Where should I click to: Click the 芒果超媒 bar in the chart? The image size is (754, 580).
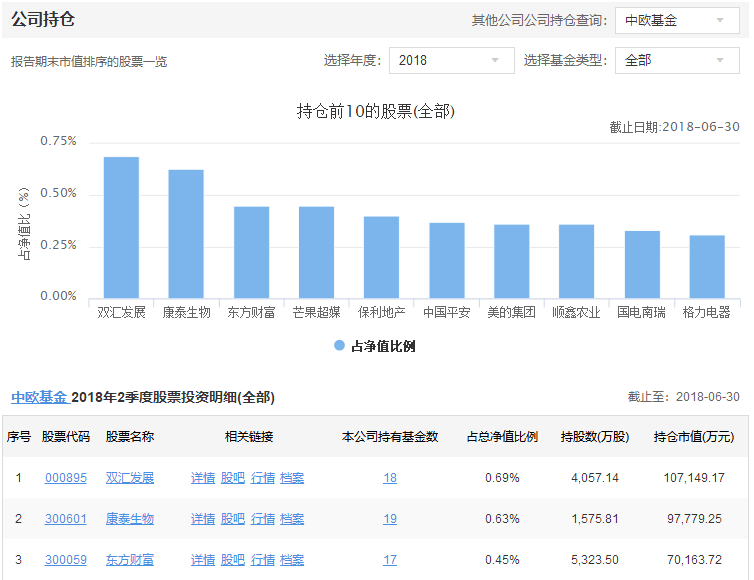(x=316, y=252)
